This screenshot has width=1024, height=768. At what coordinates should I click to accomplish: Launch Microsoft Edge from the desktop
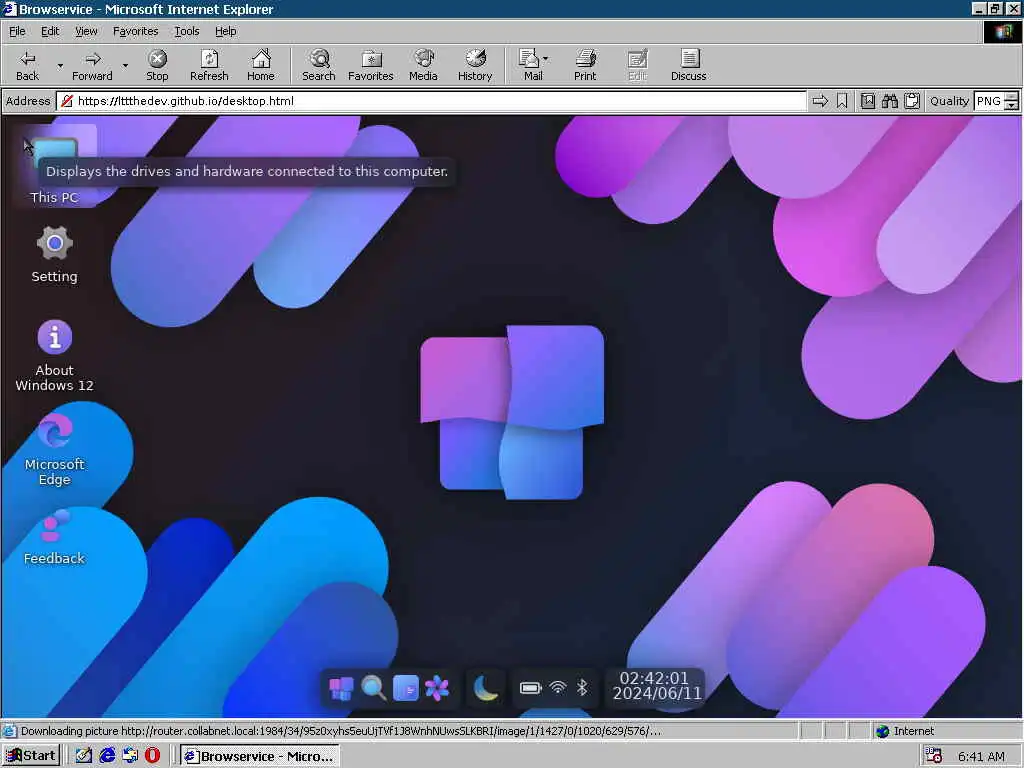pyautogui.click(x=54, y=451)
